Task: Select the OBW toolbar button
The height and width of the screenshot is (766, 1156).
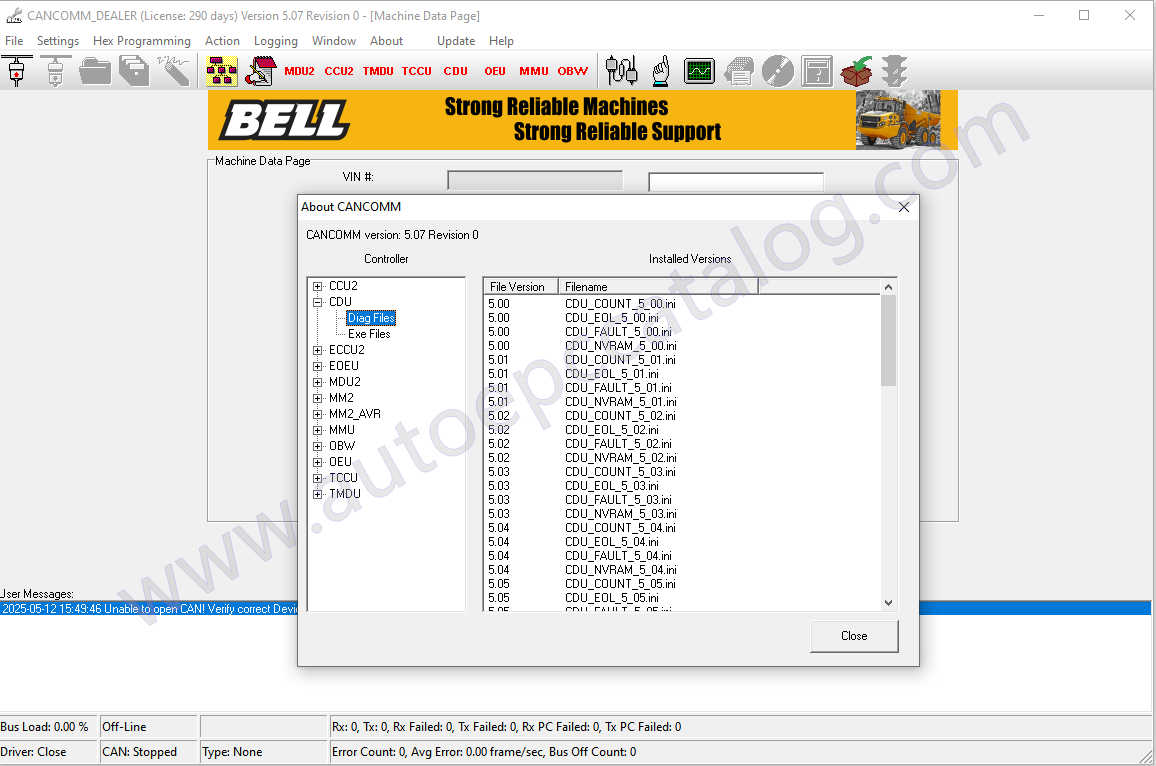Action: click(573, 72)
